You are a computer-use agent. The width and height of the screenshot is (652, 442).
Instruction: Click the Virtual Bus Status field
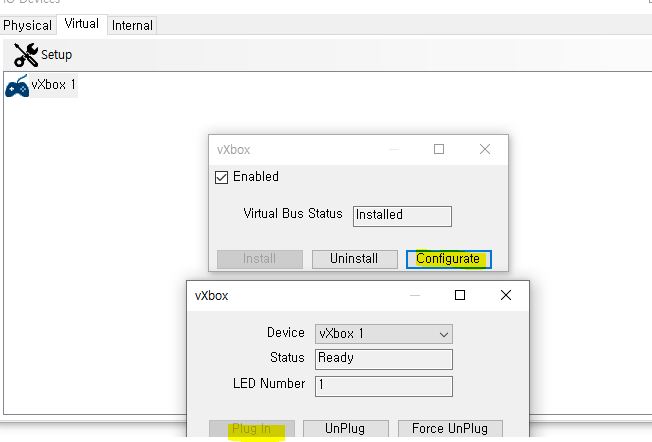click(x=402, y=216)
